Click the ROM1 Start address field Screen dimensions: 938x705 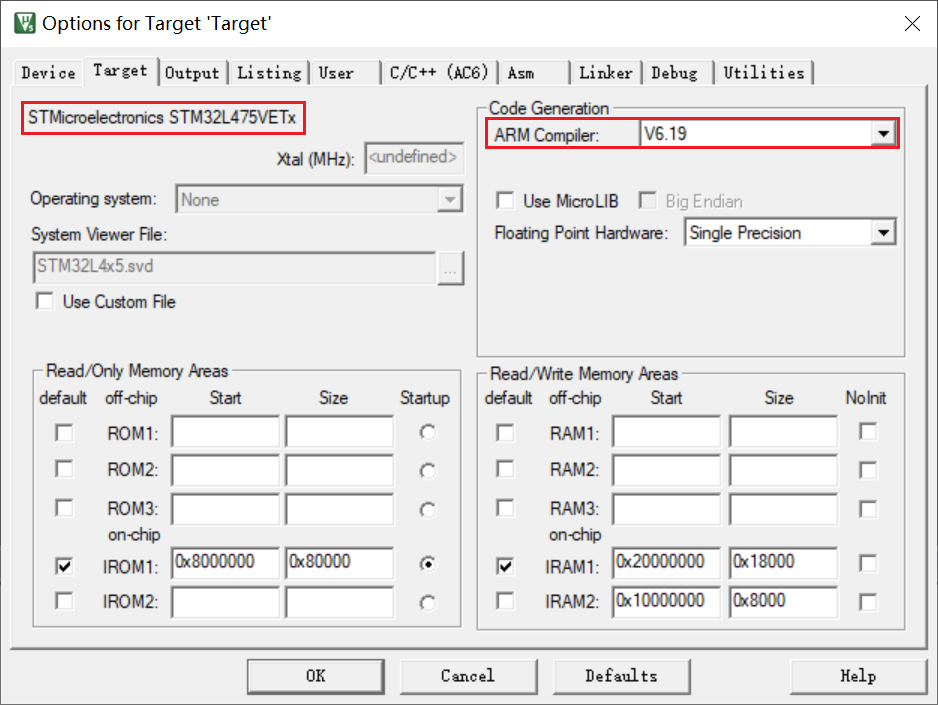point(226,432)
